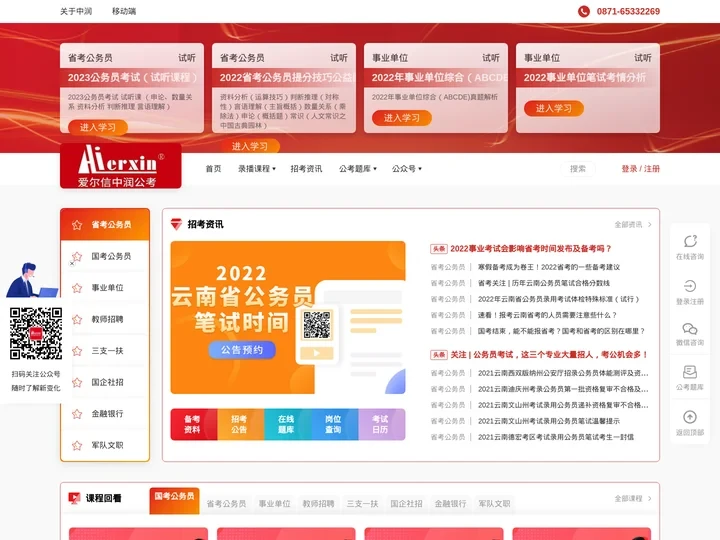Click the red funnel icon beside 招考资讯
Viewport: 720px width, 540px height.
pyautogui.click(x=176, y=224)
